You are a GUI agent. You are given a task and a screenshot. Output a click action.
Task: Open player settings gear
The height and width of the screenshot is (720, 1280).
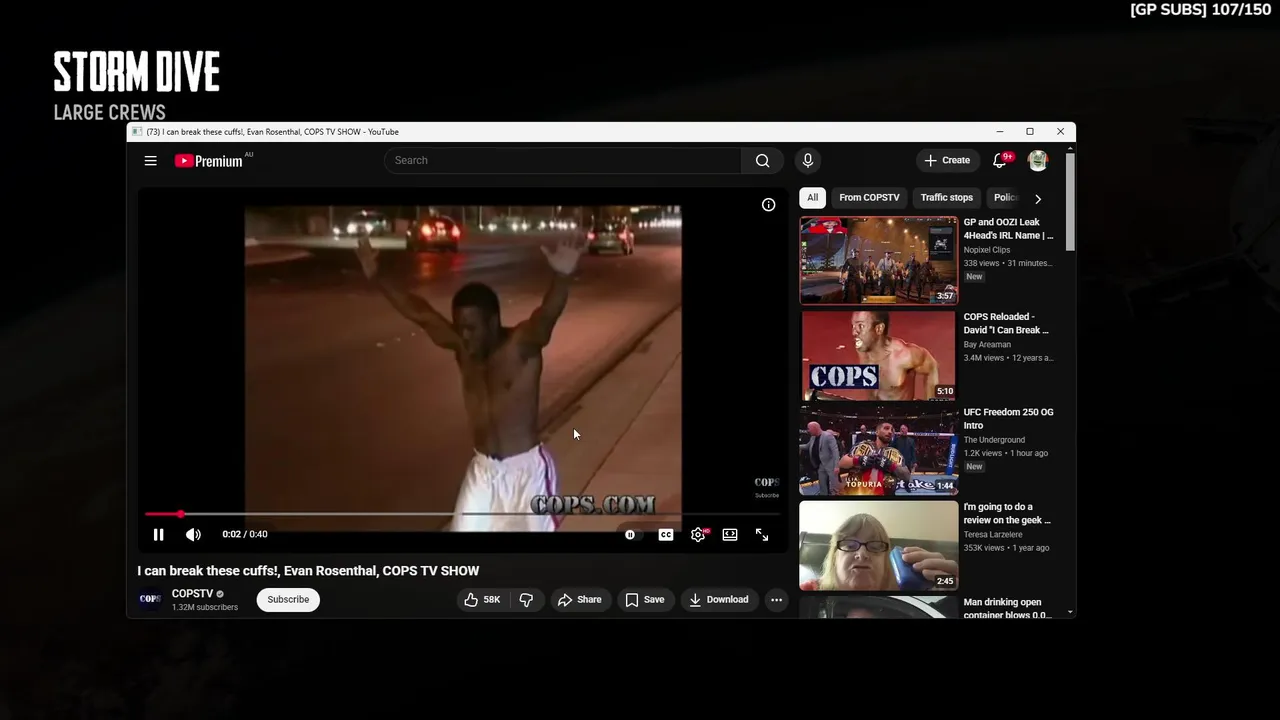tap(698, 535)
